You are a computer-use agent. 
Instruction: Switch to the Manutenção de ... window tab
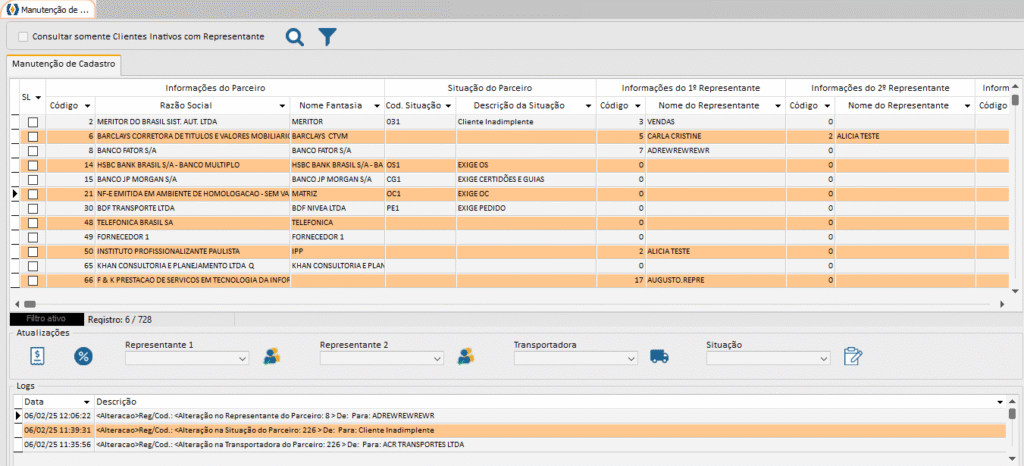click(x=48, y=10)
